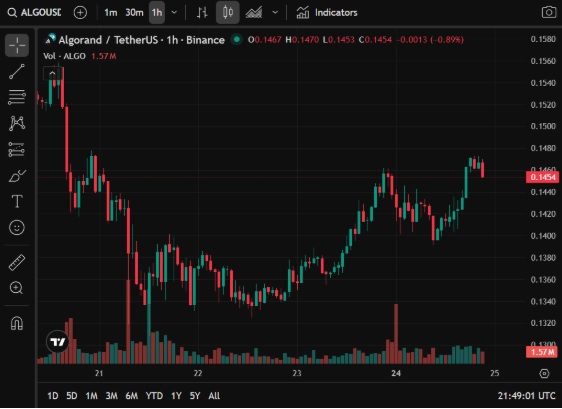Select the crosshair cursor tool
This screenshot has height=409, width=562.
tap(17, 46)
